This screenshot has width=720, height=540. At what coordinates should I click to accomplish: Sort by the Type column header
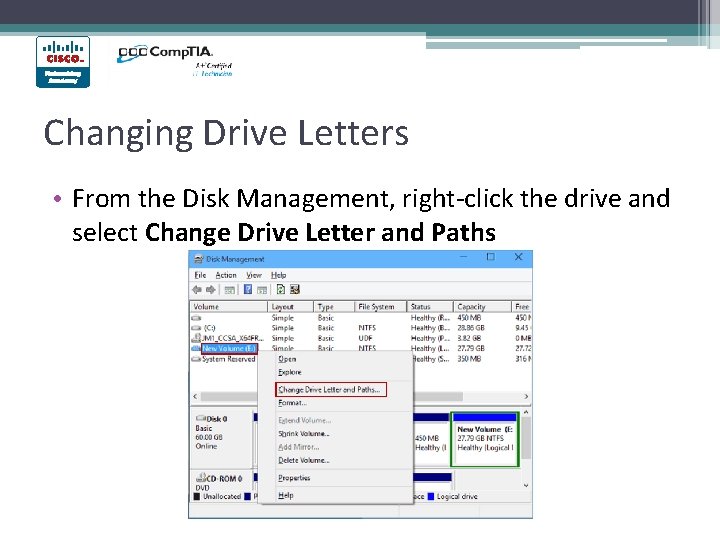click(x=334, y=307)
